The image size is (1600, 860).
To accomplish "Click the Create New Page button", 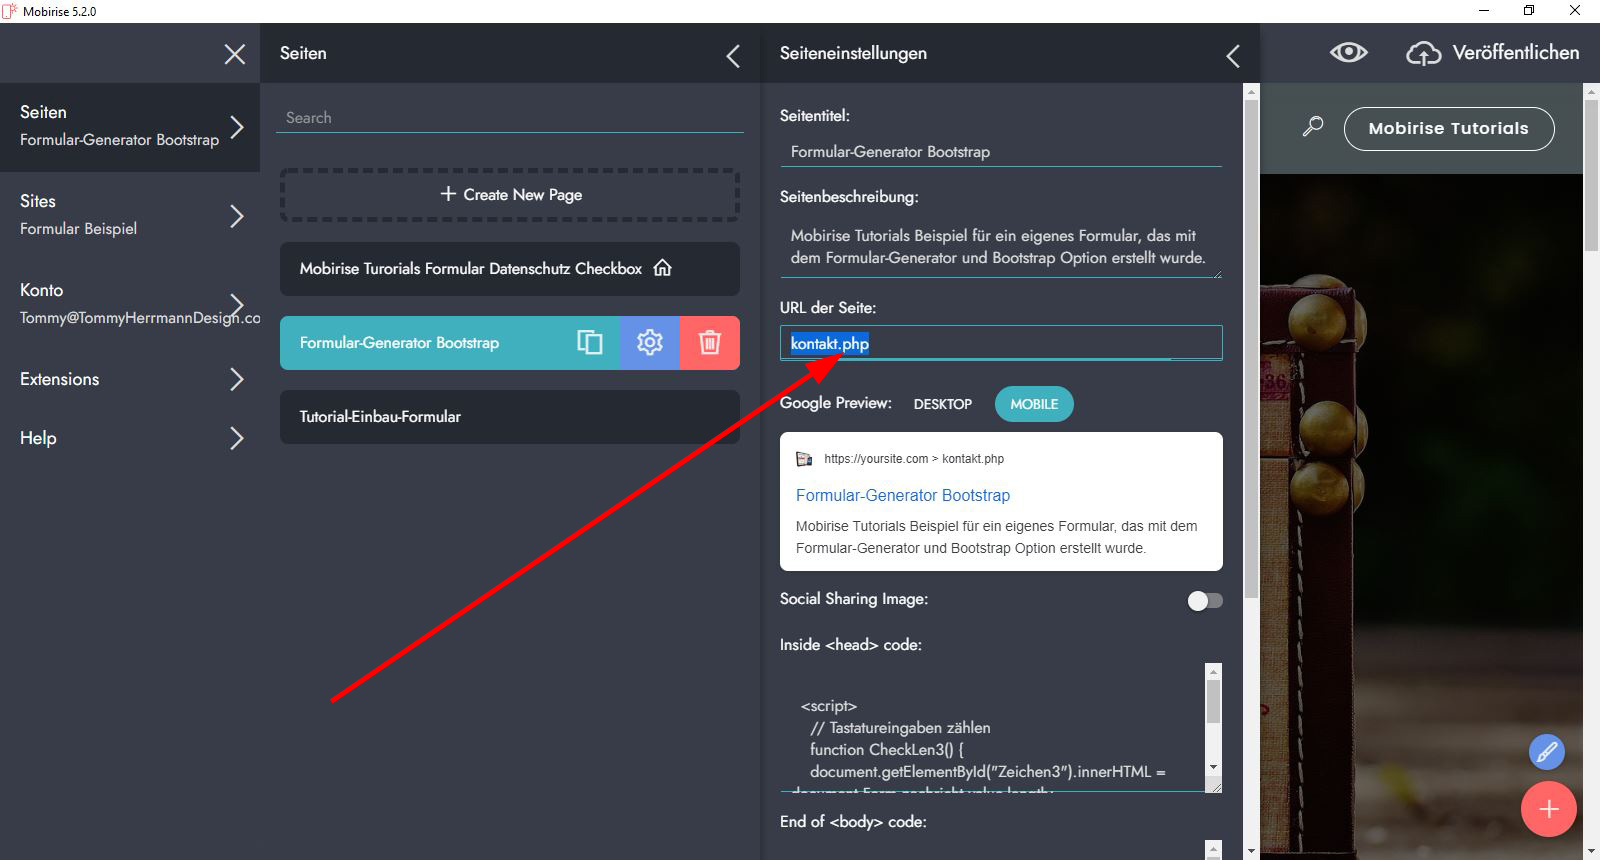I will pos(510,195).
